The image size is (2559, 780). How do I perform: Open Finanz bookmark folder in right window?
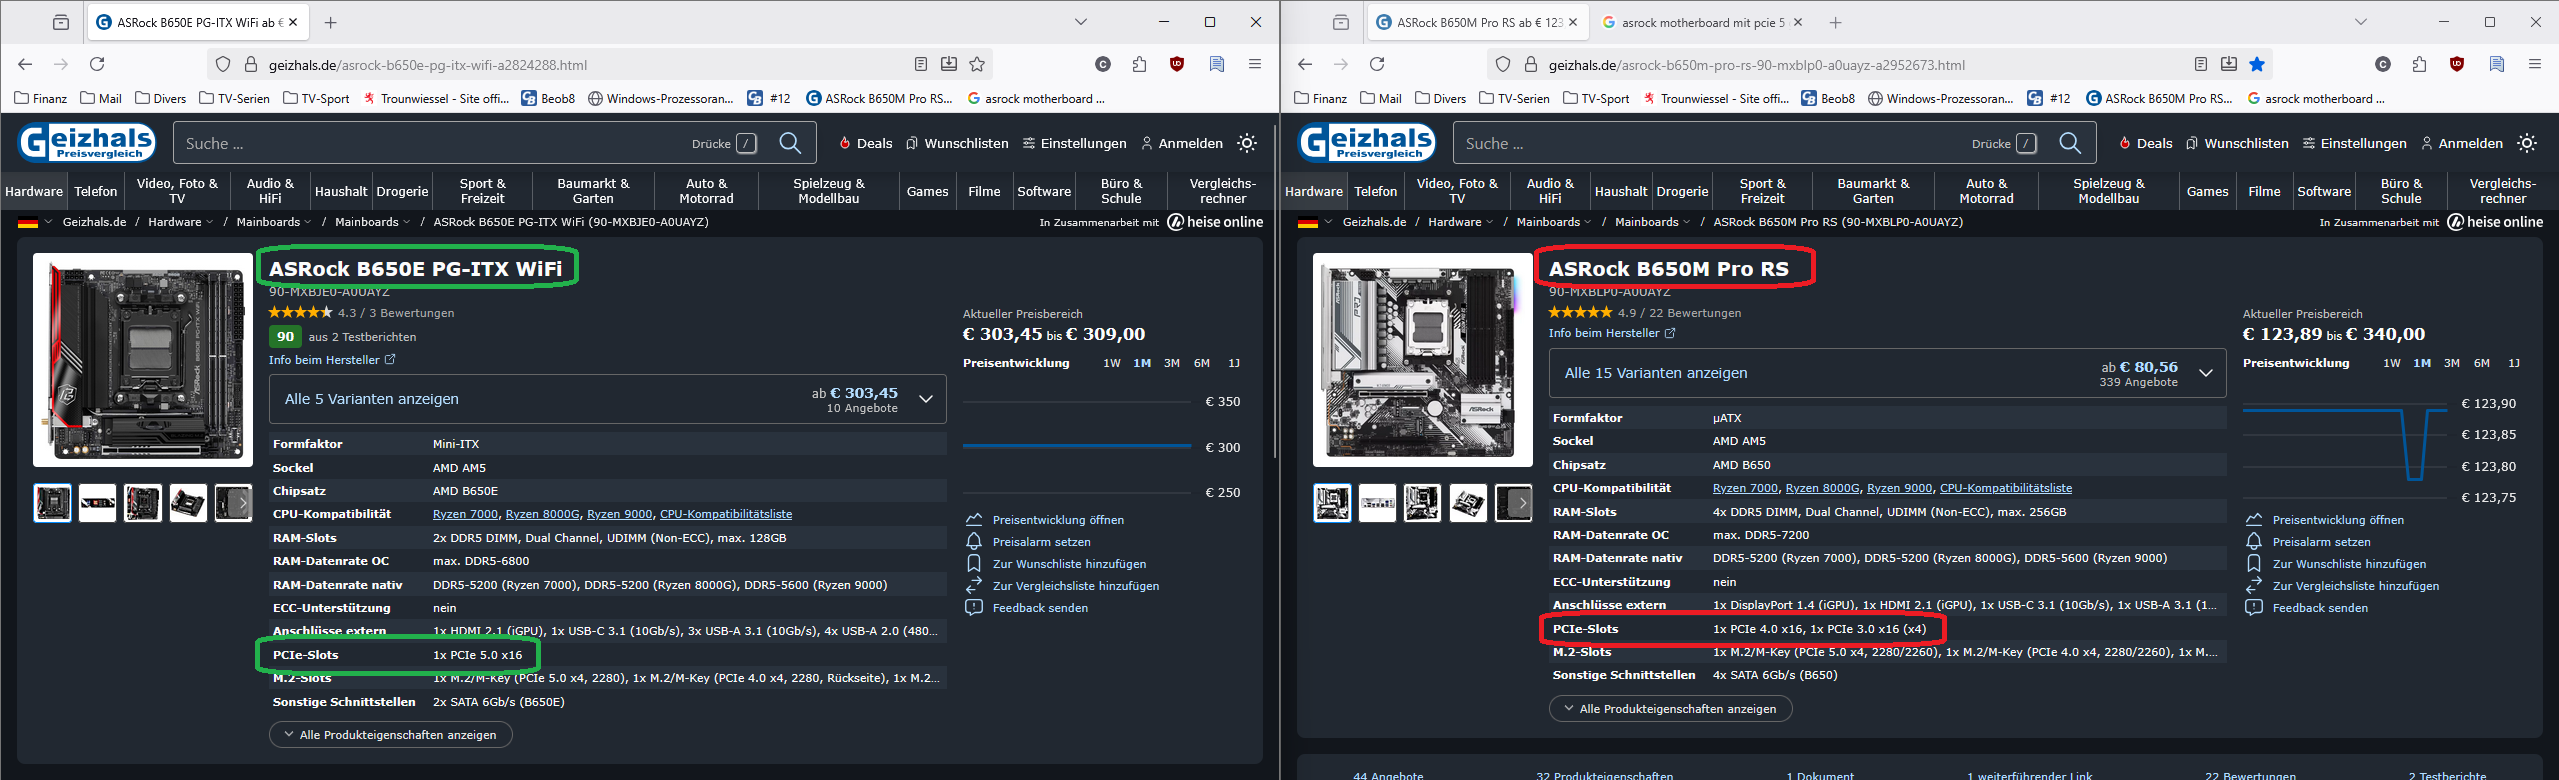click(1319, 98)
